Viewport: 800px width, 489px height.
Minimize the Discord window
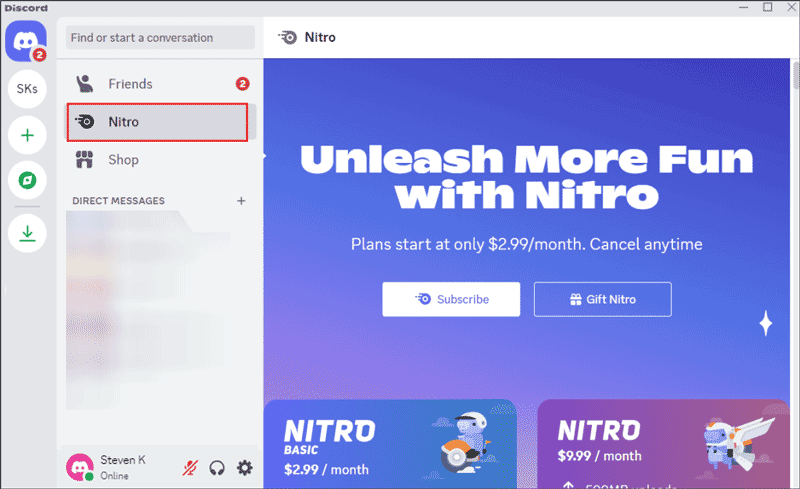pos(743,7)
